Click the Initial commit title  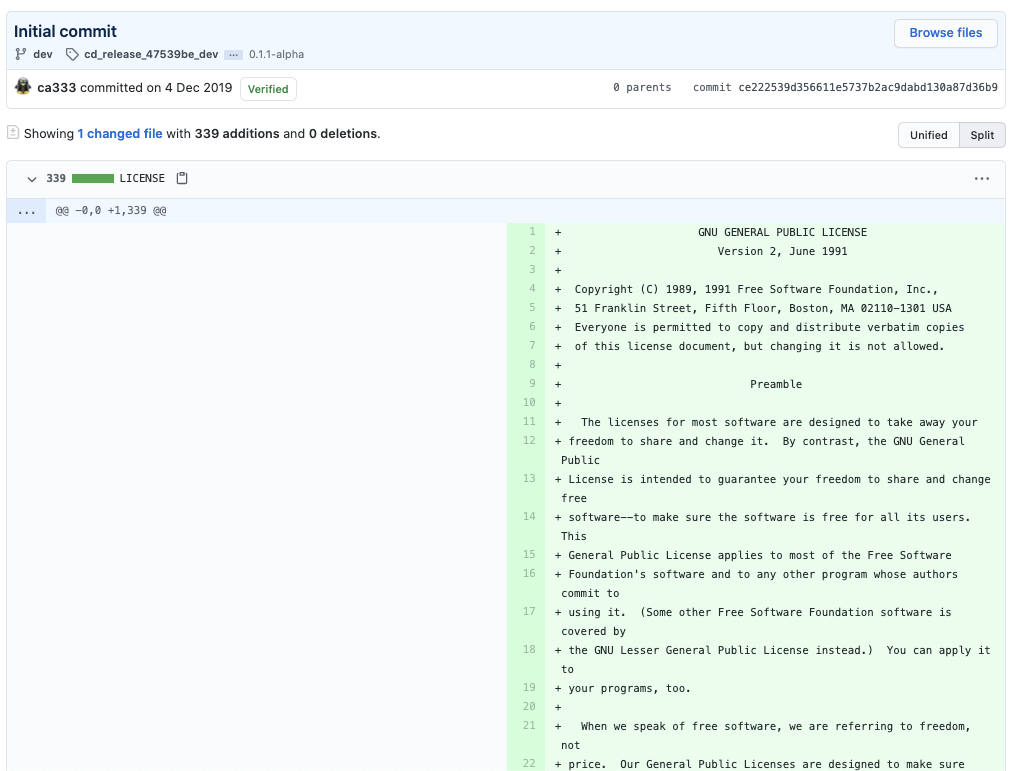pos(65,31)
